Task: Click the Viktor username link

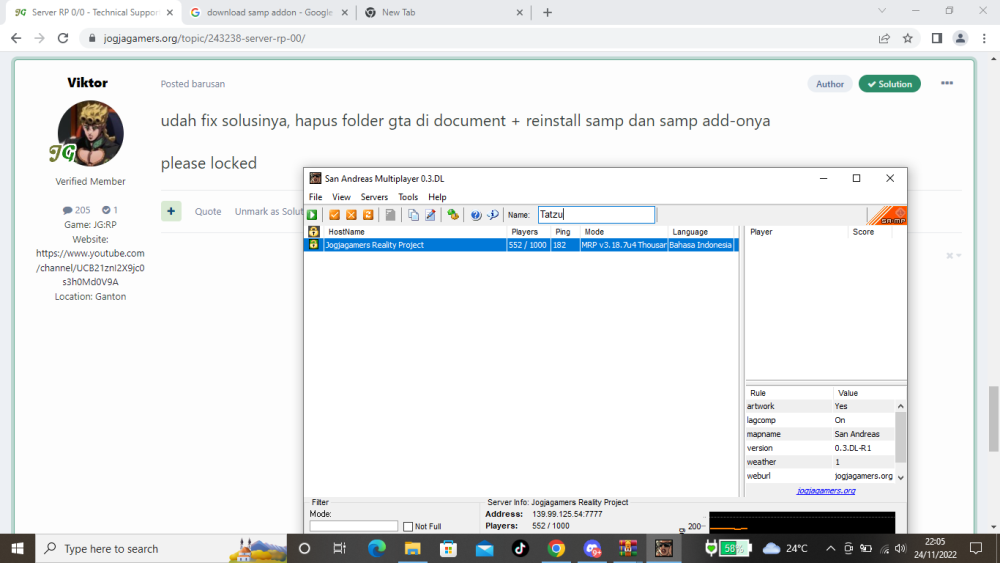Action: coord(87,82)
